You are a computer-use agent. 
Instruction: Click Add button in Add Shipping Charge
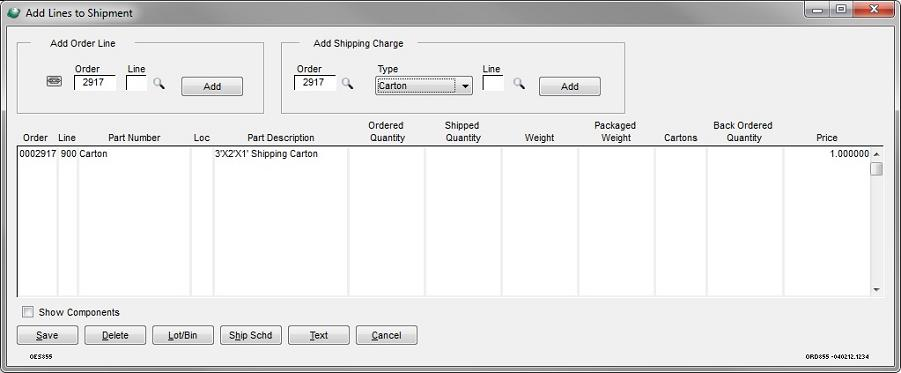click(569, 86)
